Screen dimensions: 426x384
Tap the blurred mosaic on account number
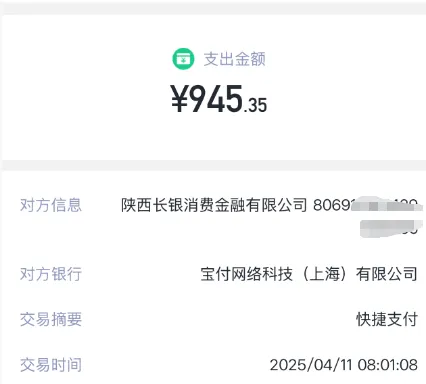click(x=387, y=204)
